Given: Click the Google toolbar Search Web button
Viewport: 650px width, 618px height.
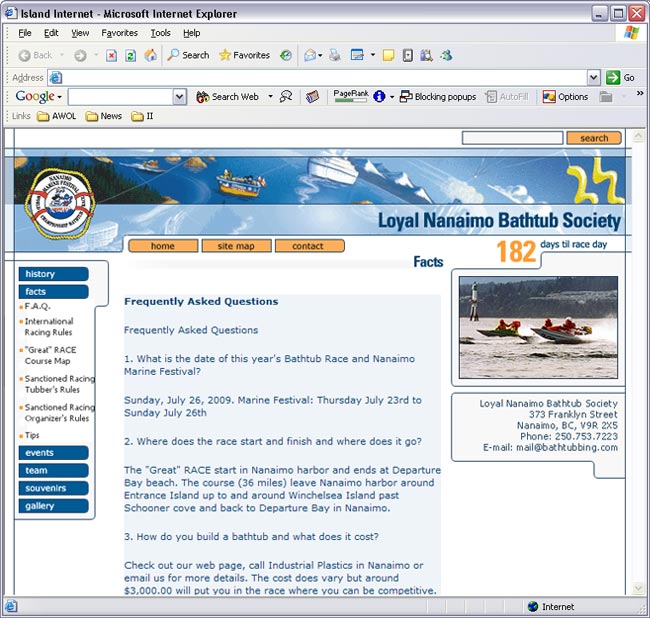Looking at the screenshot, I should click(x=227, y=97).
